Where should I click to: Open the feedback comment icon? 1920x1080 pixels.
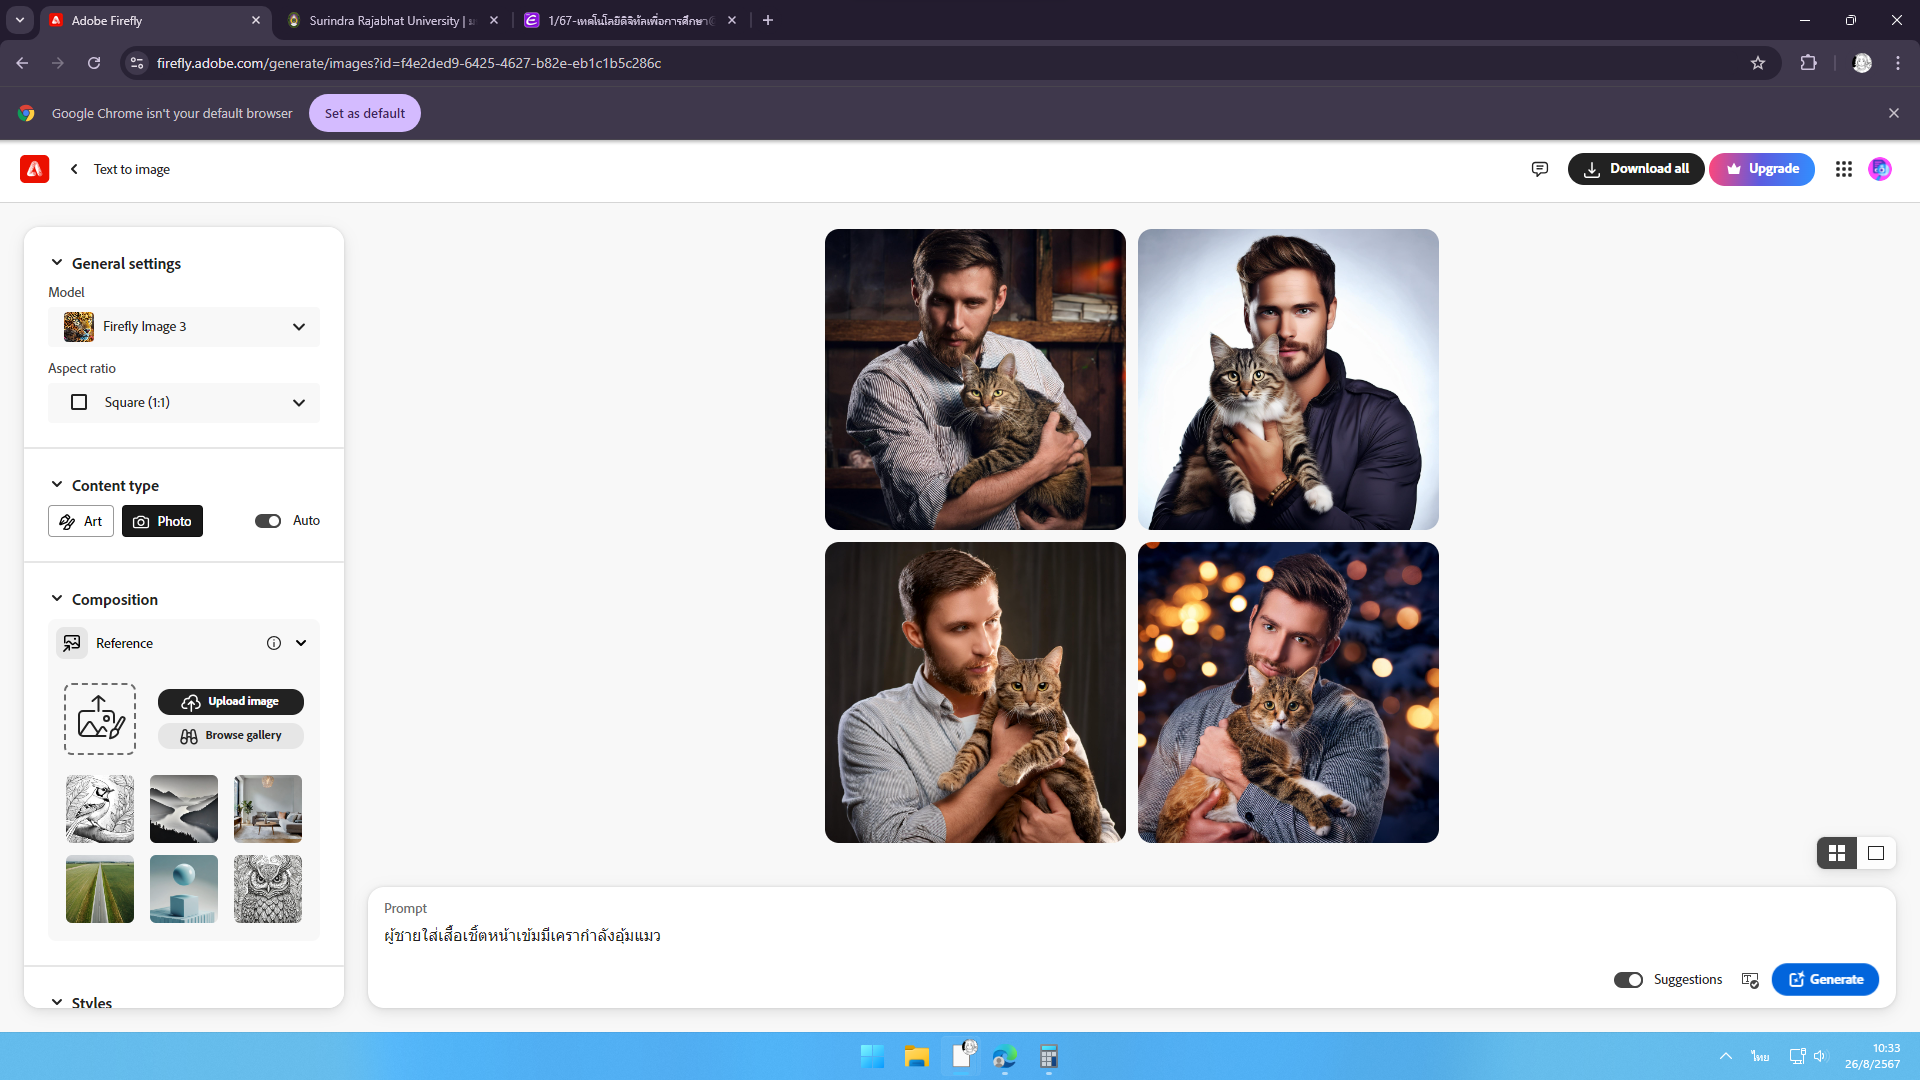[x=1539, y=169]
